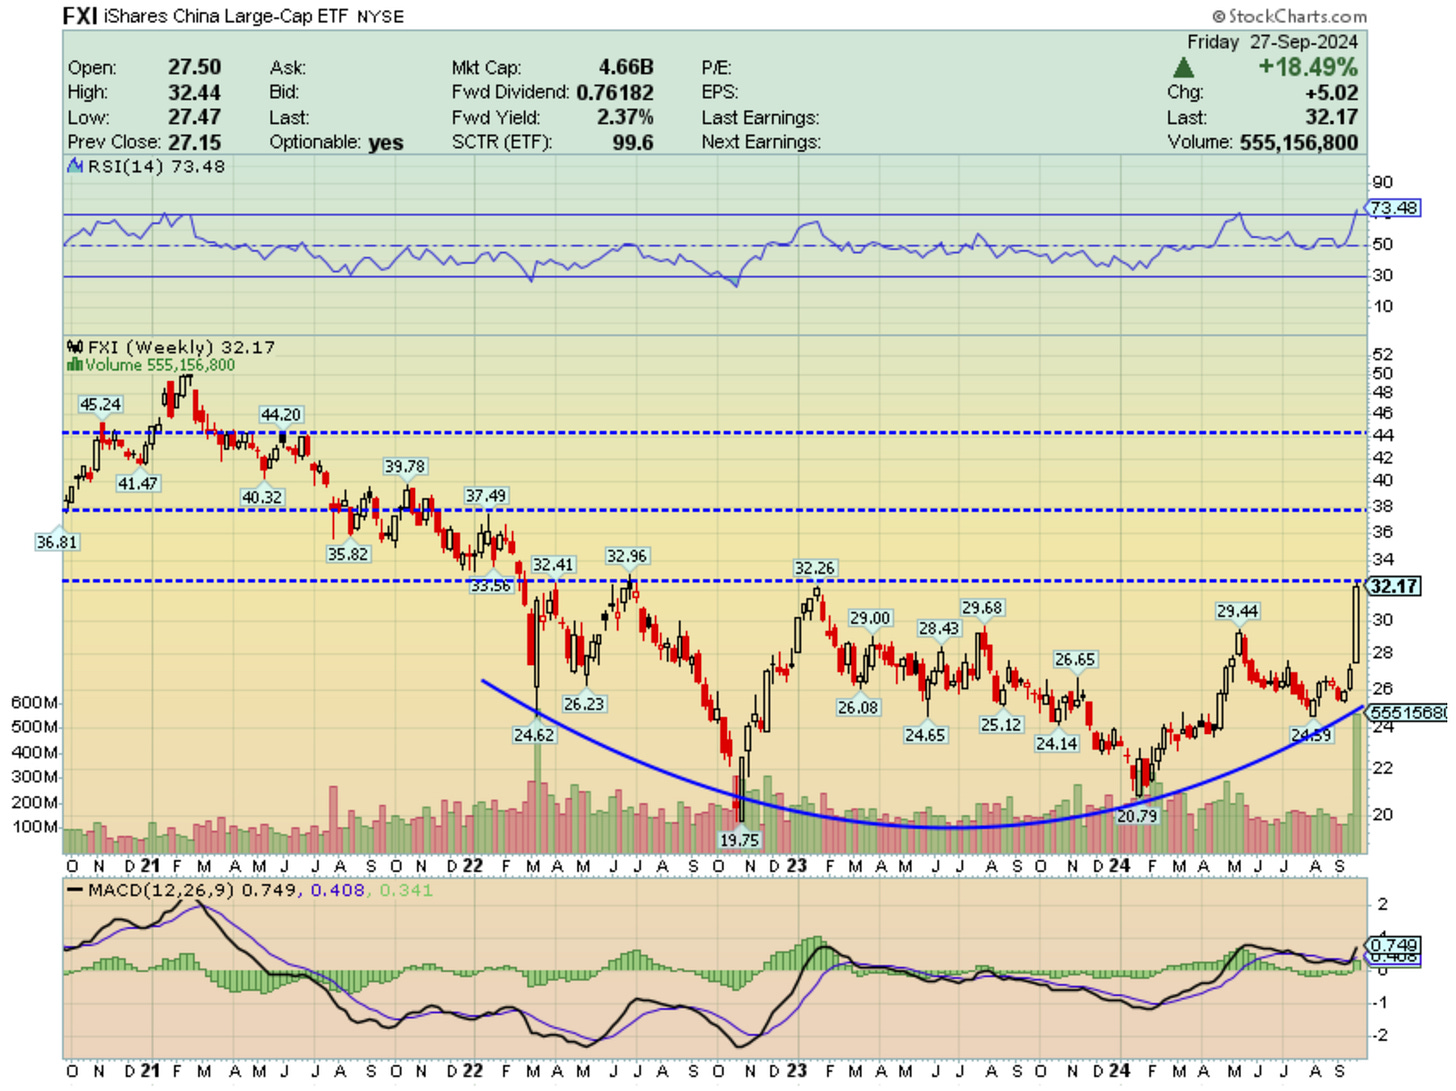Select the iShares China Large-Cap ETF name
The width and height of the screenshot is (1456, 1091).
(x=226, y=16)
